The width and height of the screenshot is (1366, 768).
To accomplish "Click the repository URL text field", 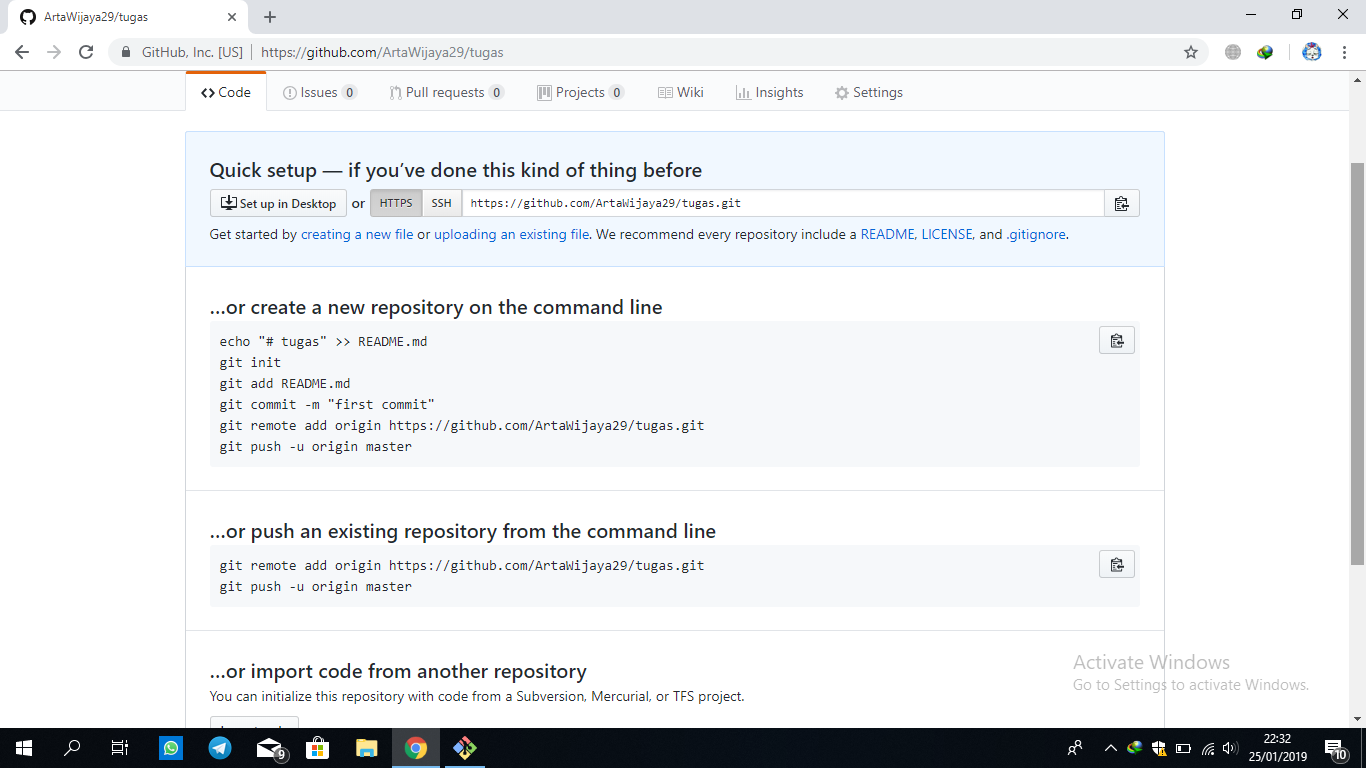I will tap(783, 203).
